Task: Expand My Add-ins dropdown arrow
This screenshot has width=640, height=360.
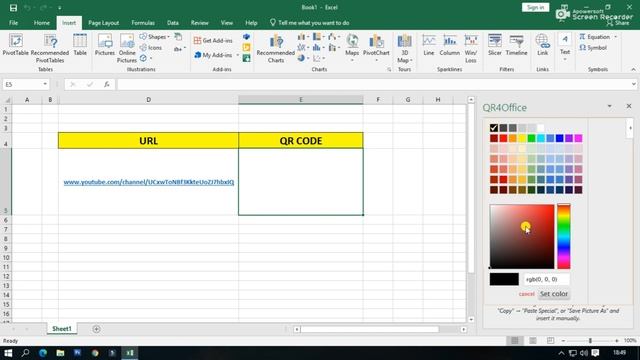Action: pyautogui.click(x=238, y=55)
